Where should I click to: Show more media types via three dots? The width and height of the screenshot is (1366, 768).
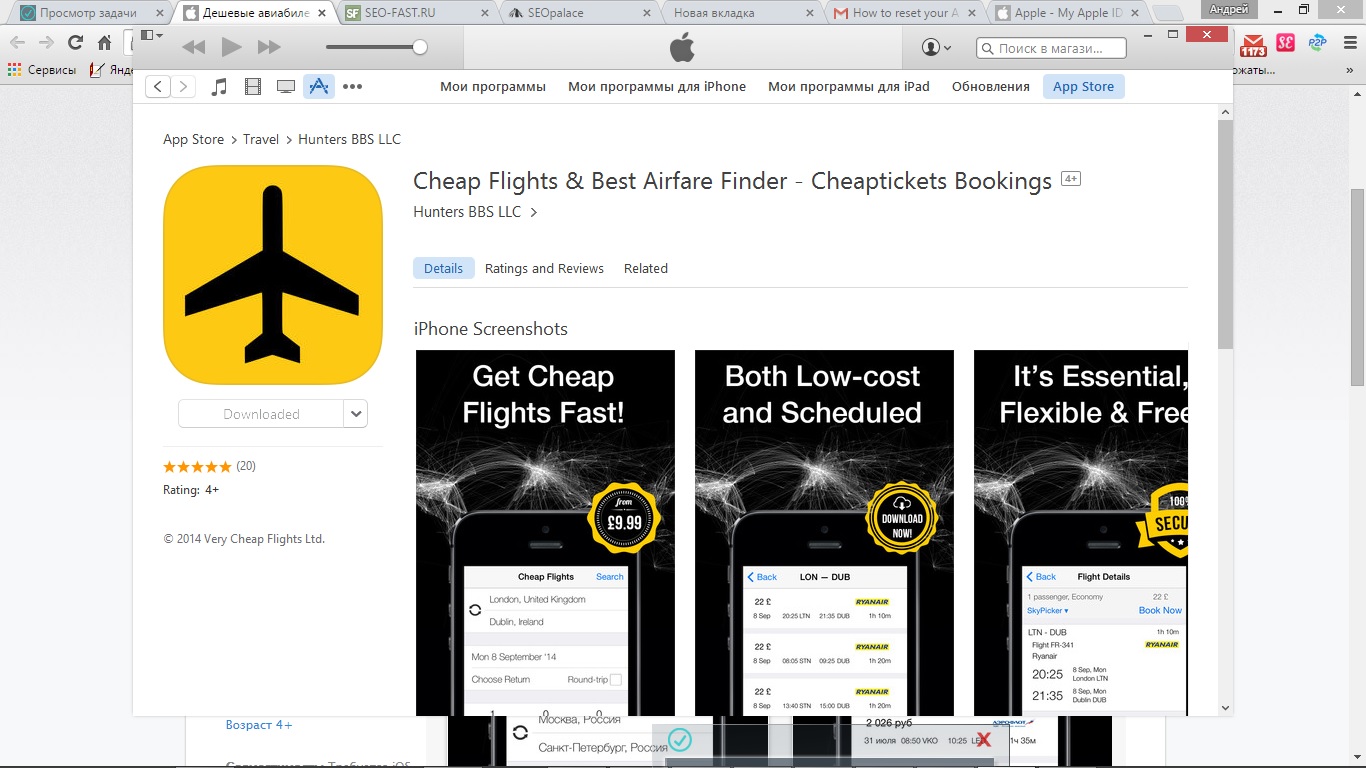[352, 87]
